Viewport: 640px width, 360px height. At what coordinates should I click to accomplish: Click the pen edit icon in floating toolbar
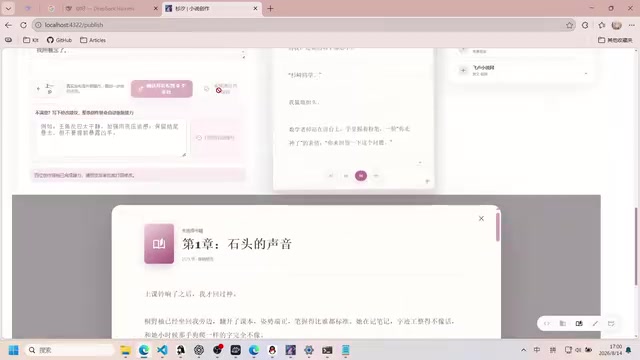point(595,323)
